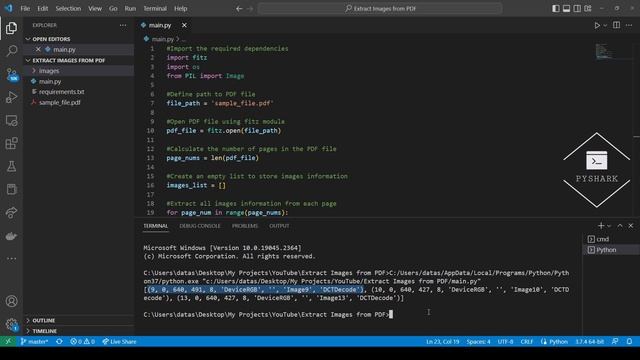Viewport: 640px width, 360px height.
Task: Open the File menu
Action: pos(25,9)
